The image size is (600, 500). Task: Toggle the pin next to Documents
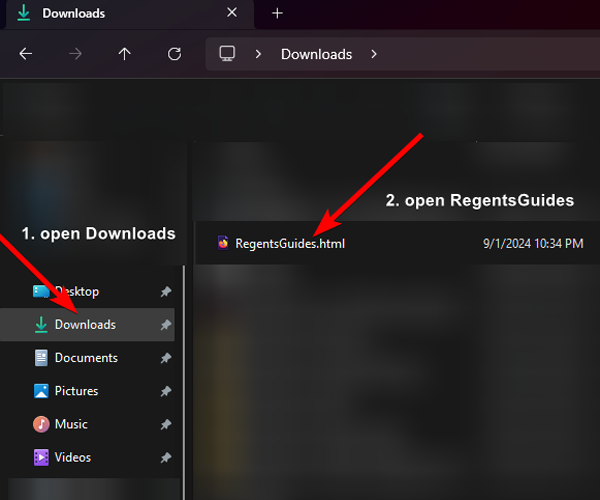coord(165,358)
